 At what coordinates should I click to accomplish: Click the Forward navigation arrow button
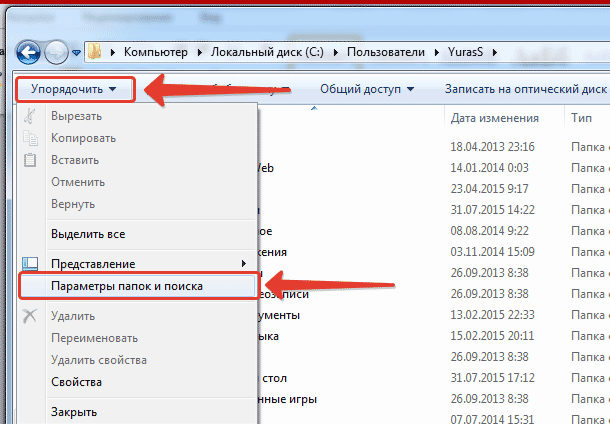[56, 52]
